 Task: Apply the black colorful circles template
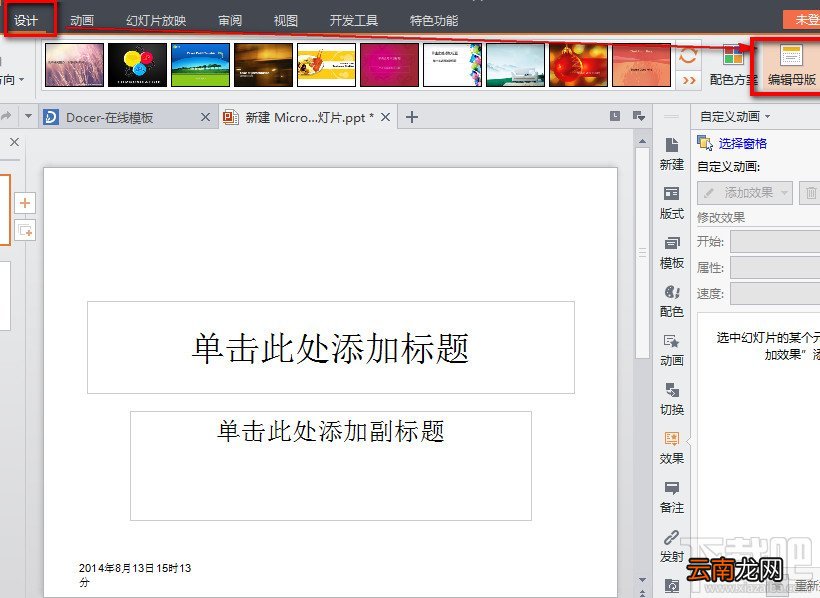pyautogui.click(x=138, y=65)
